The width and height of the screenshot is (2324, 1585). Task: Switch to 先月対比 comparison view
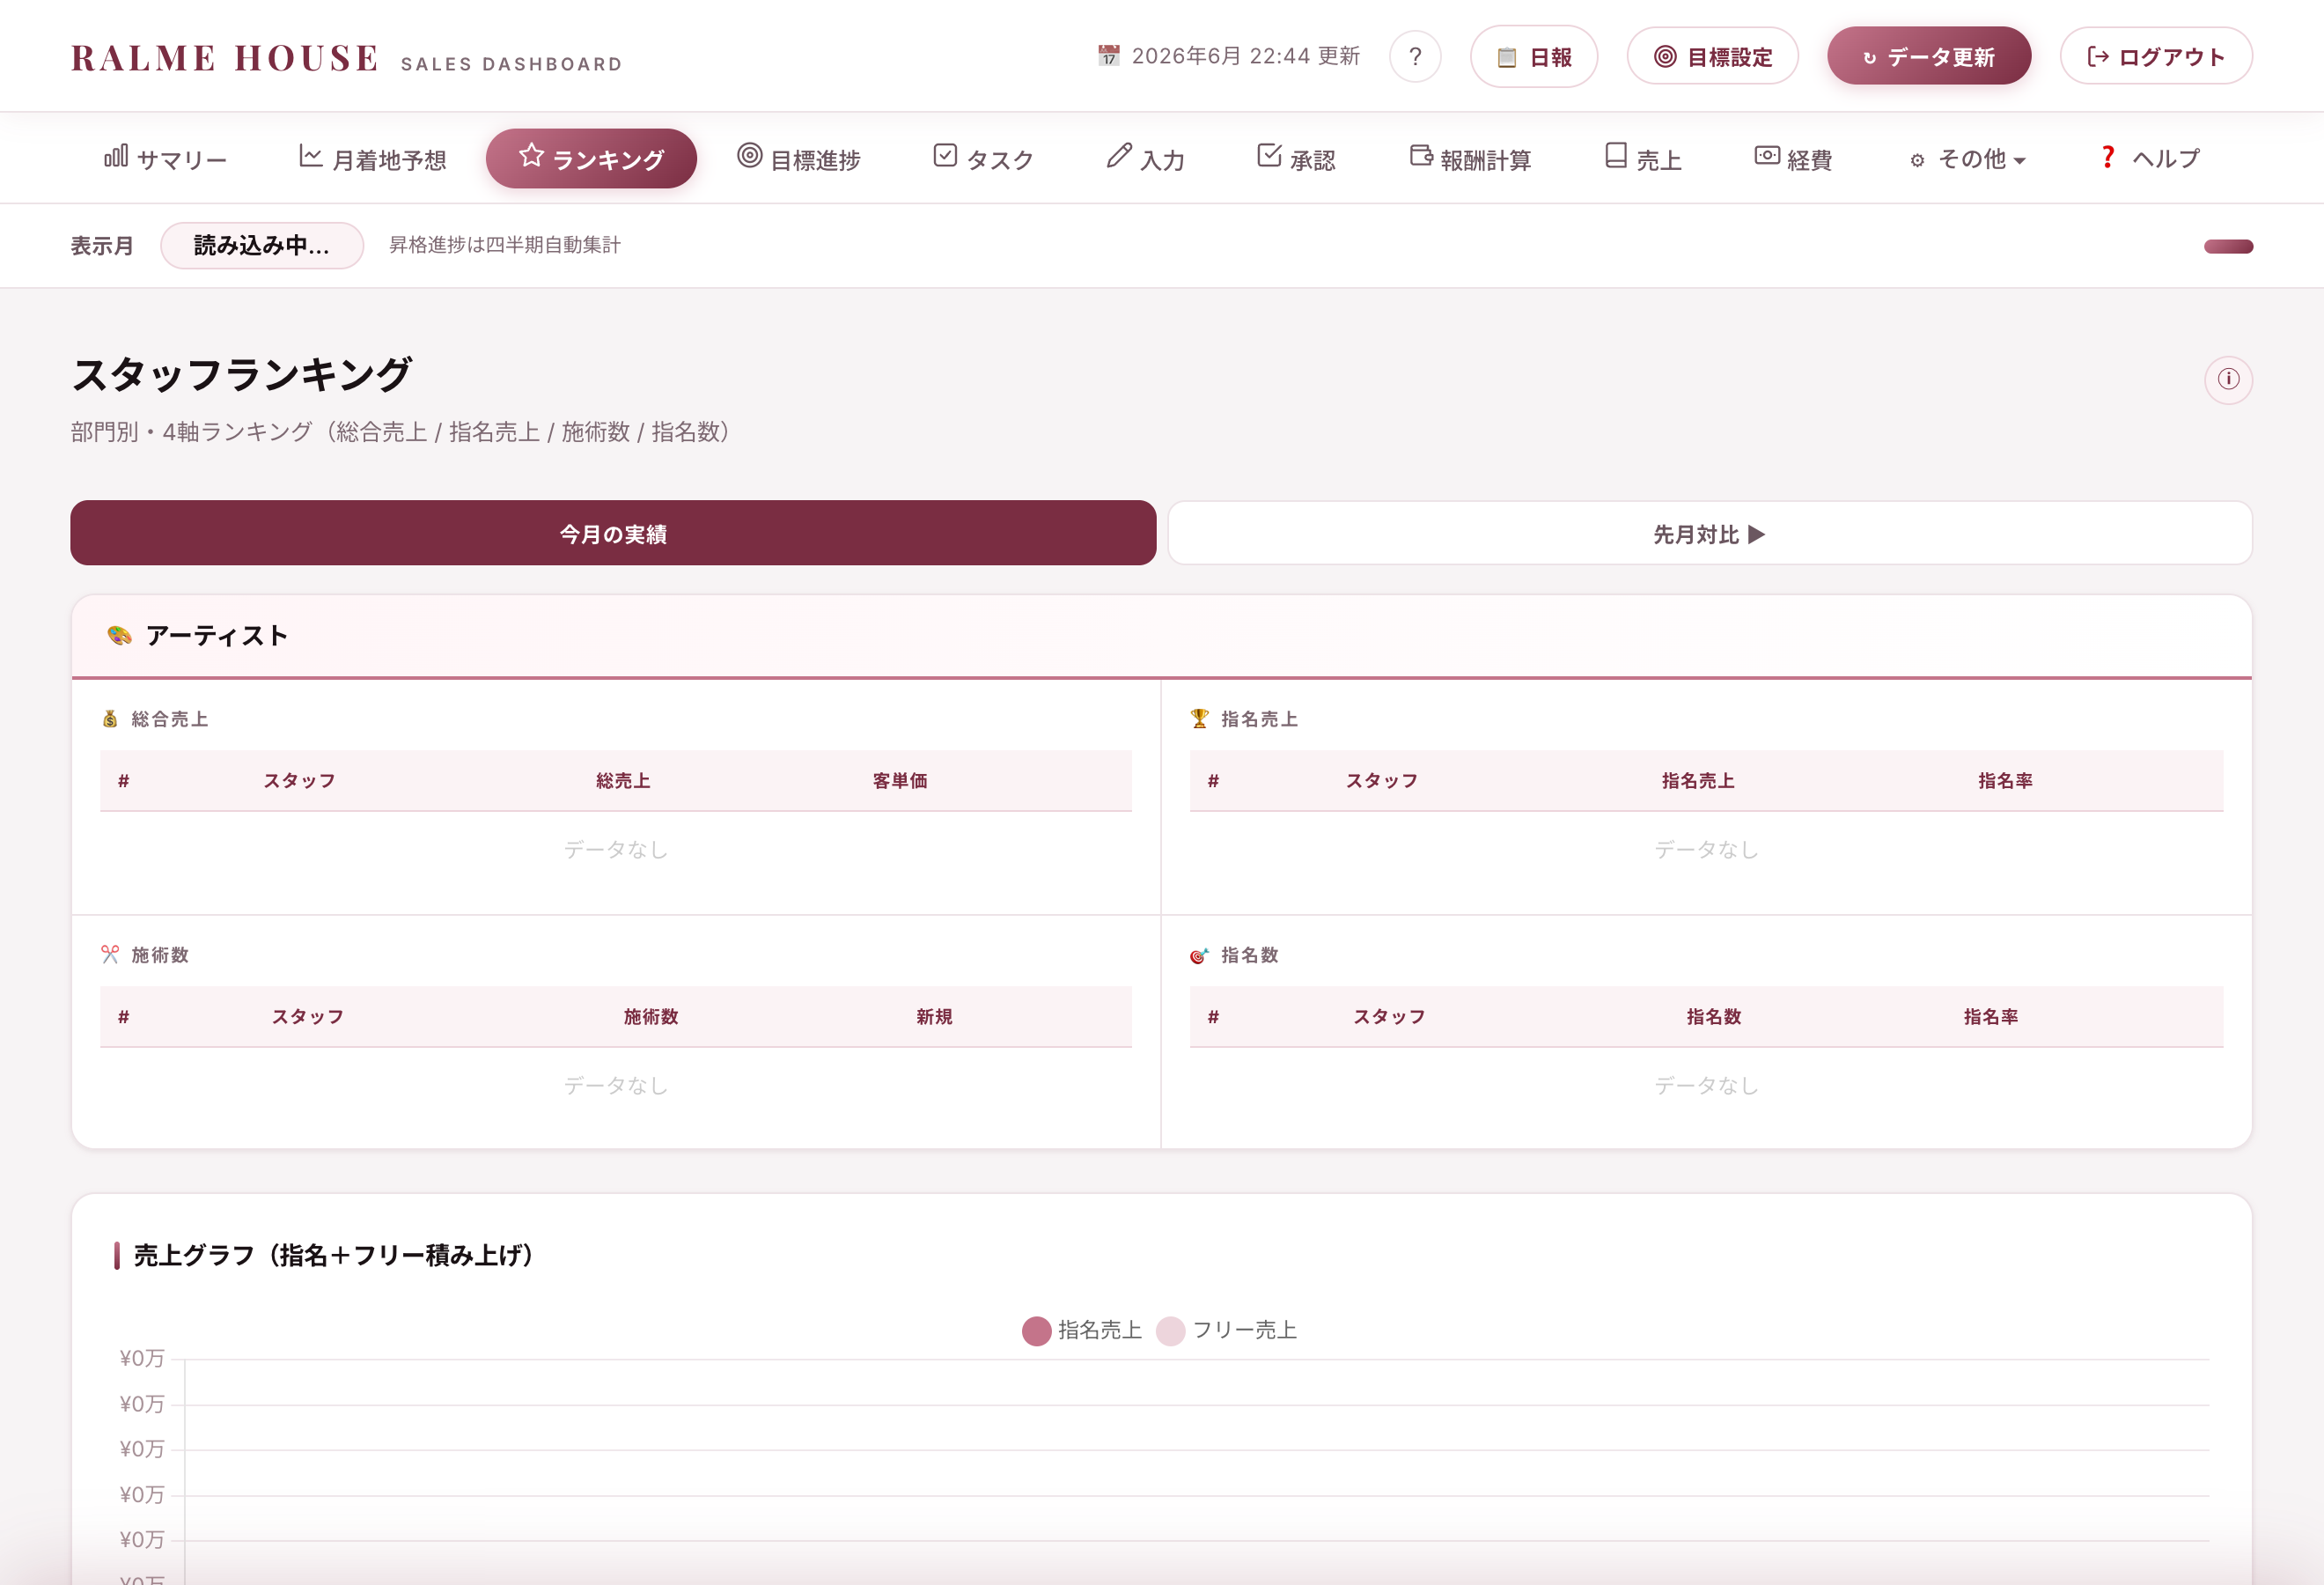(1710, 533)
